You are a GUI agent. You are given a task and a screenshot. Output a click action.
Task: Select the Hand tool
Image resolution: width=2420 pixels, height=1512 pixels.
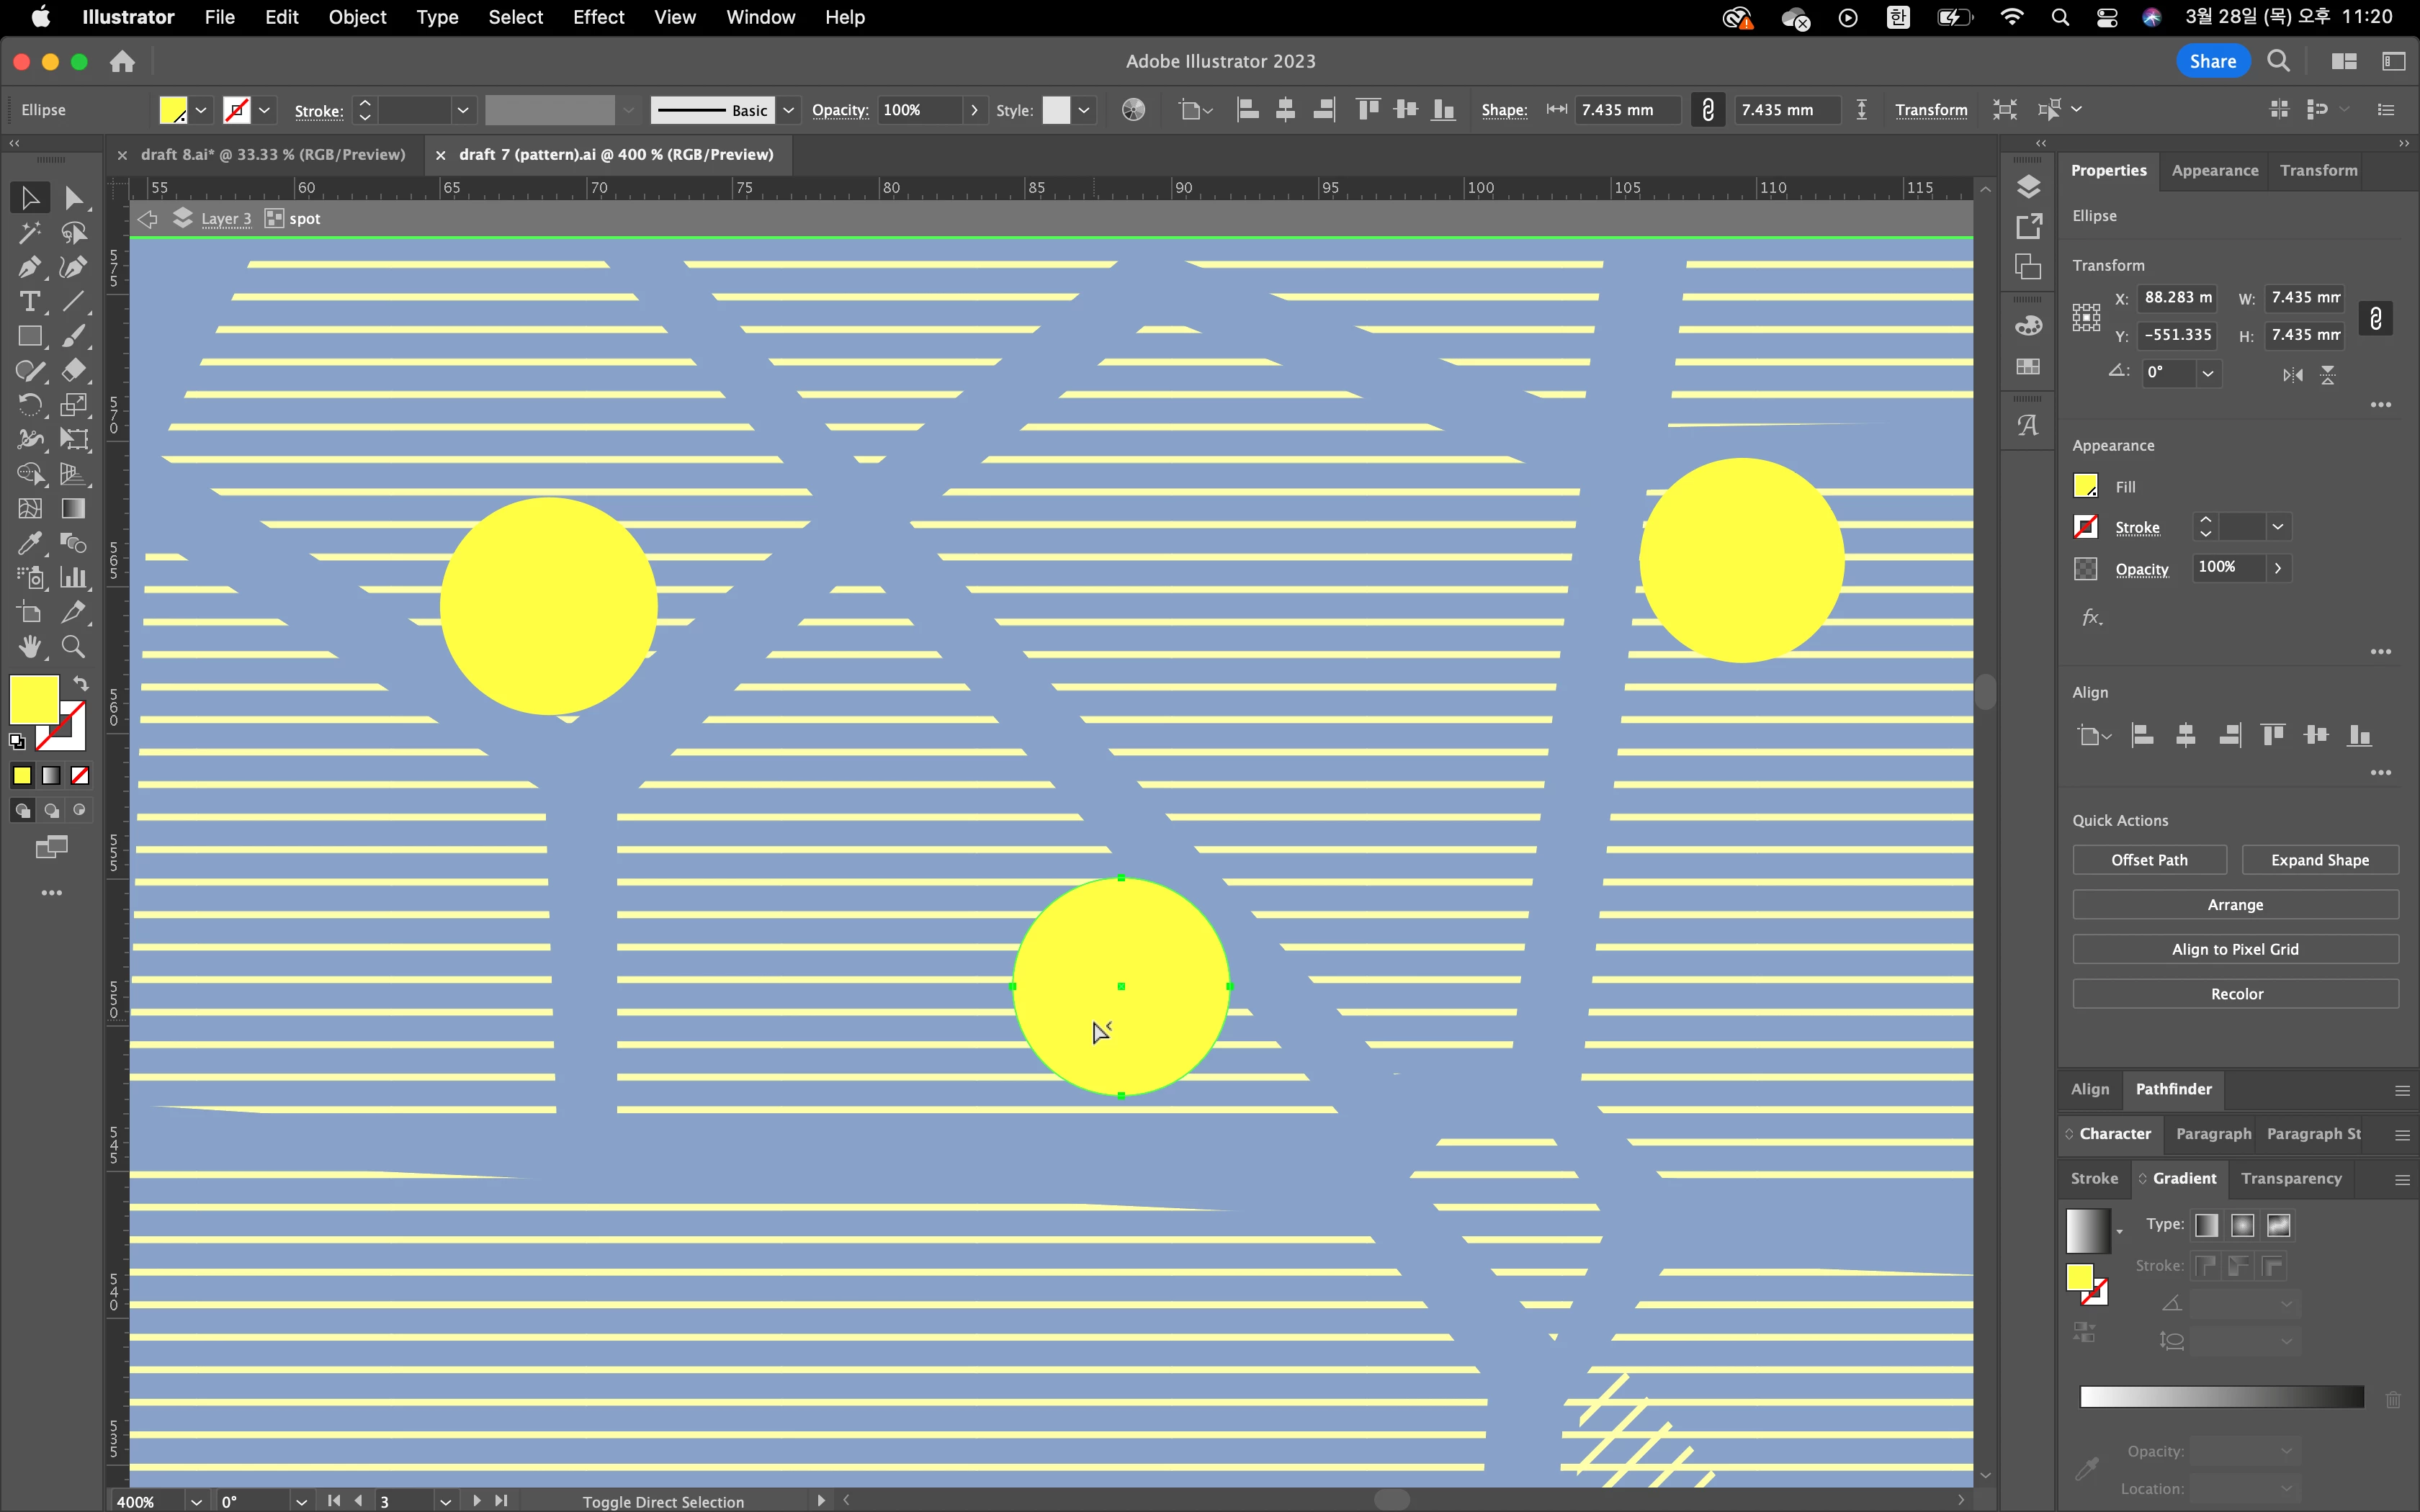tap(29, 647)
